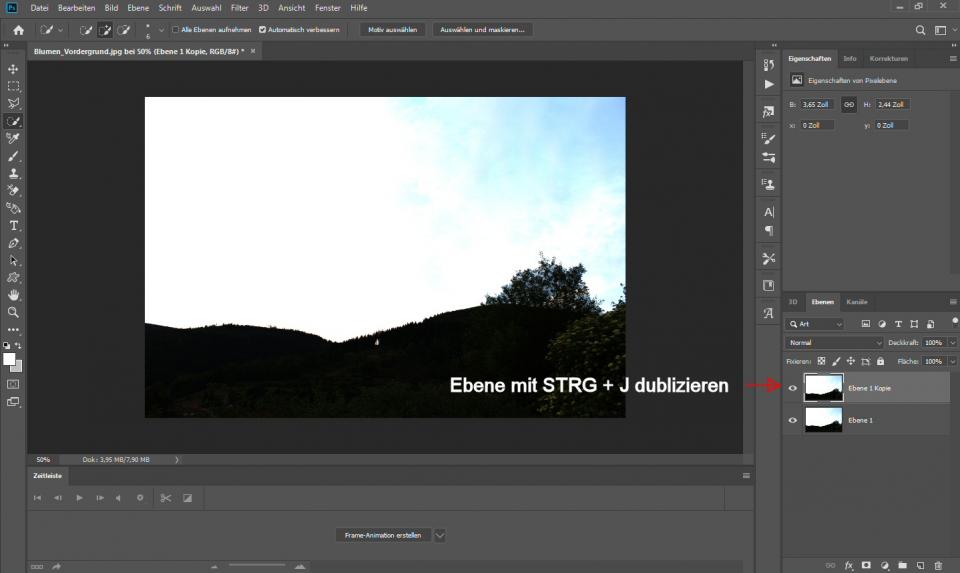This screenshot has height=573, width=960.
Task: Hide the 'Ebene 1 Kopie' layer
Action: [x=793, y=388]
